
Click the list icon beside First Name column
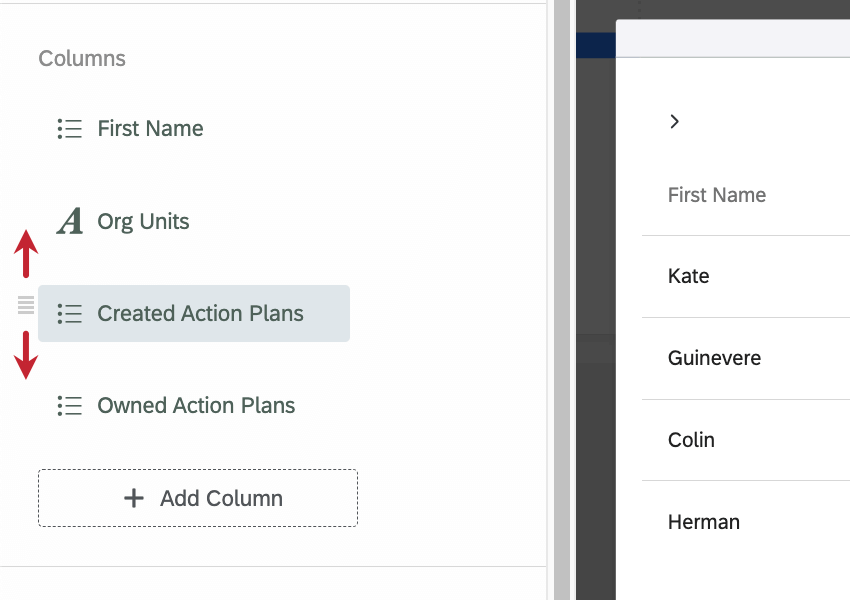click(69, 129)
